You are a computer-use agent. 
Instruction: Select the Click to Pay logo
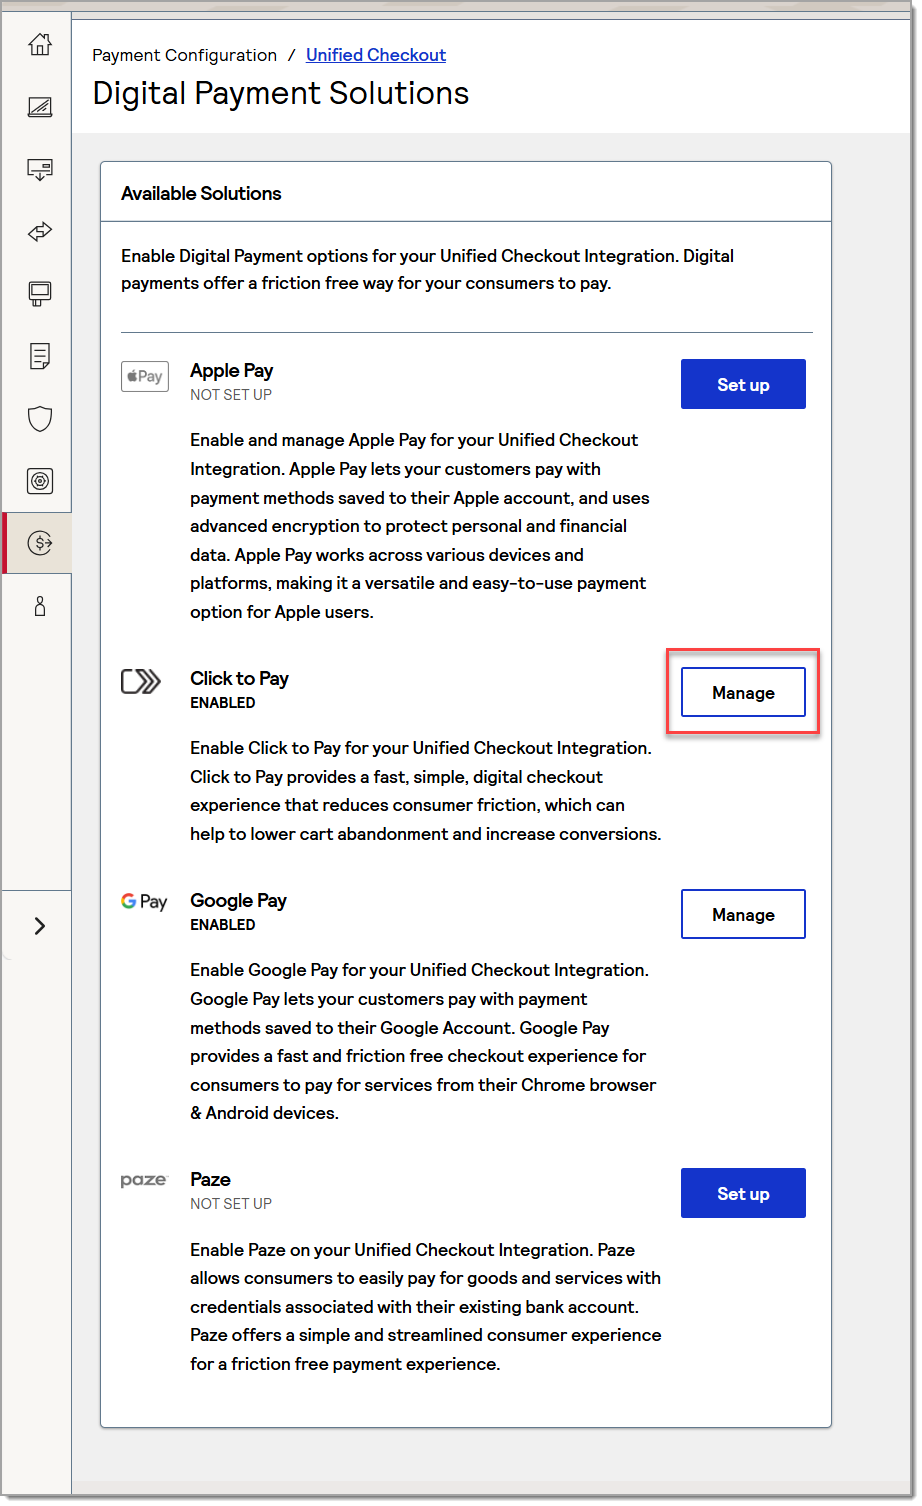click(x=141, y=681)
